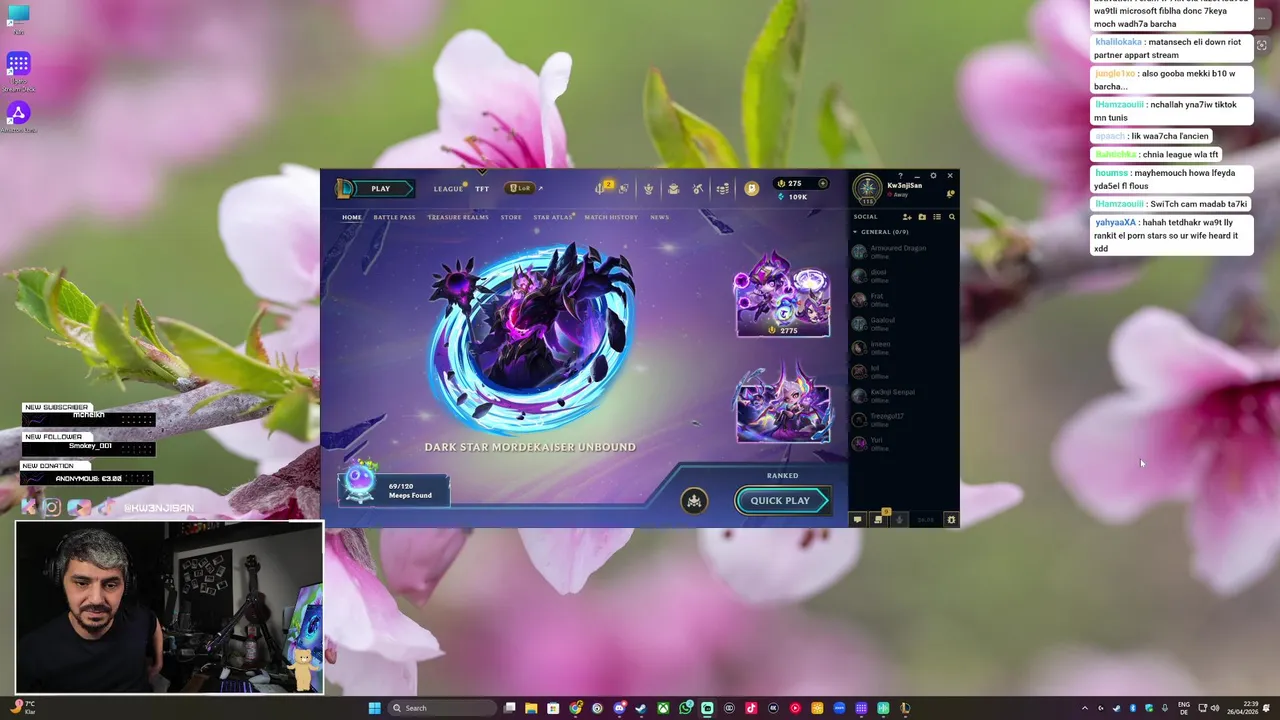
Task: Open the LoR external link badge
Action: point(522,188)
